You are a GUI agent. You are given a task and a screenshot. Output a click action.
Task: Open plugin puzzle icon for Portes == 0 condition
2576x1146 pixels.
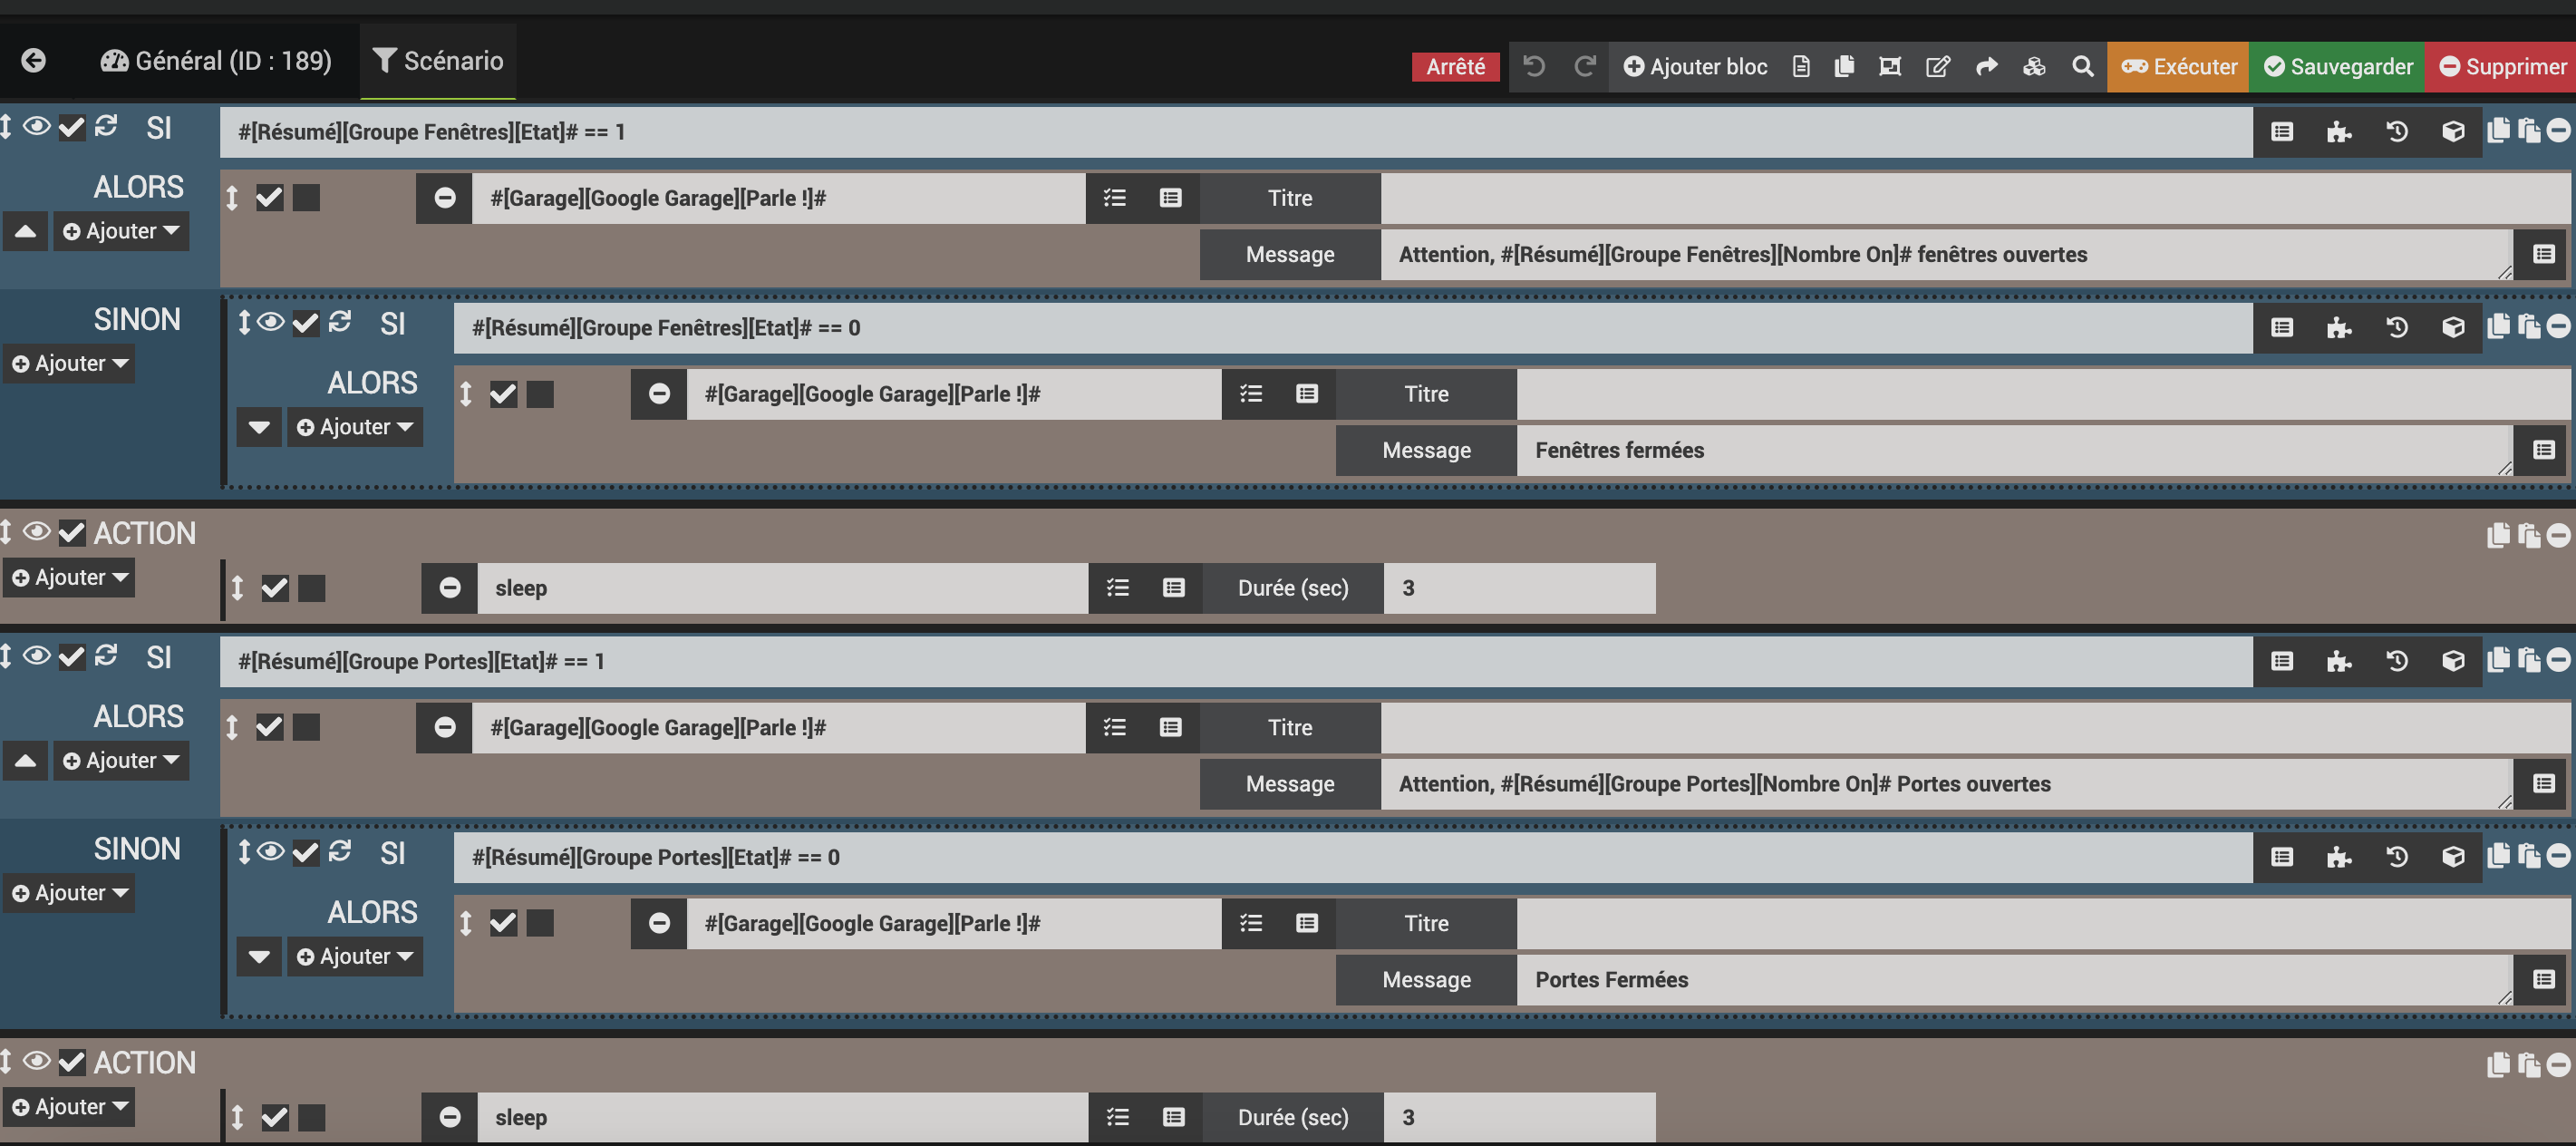(2338, 857)
